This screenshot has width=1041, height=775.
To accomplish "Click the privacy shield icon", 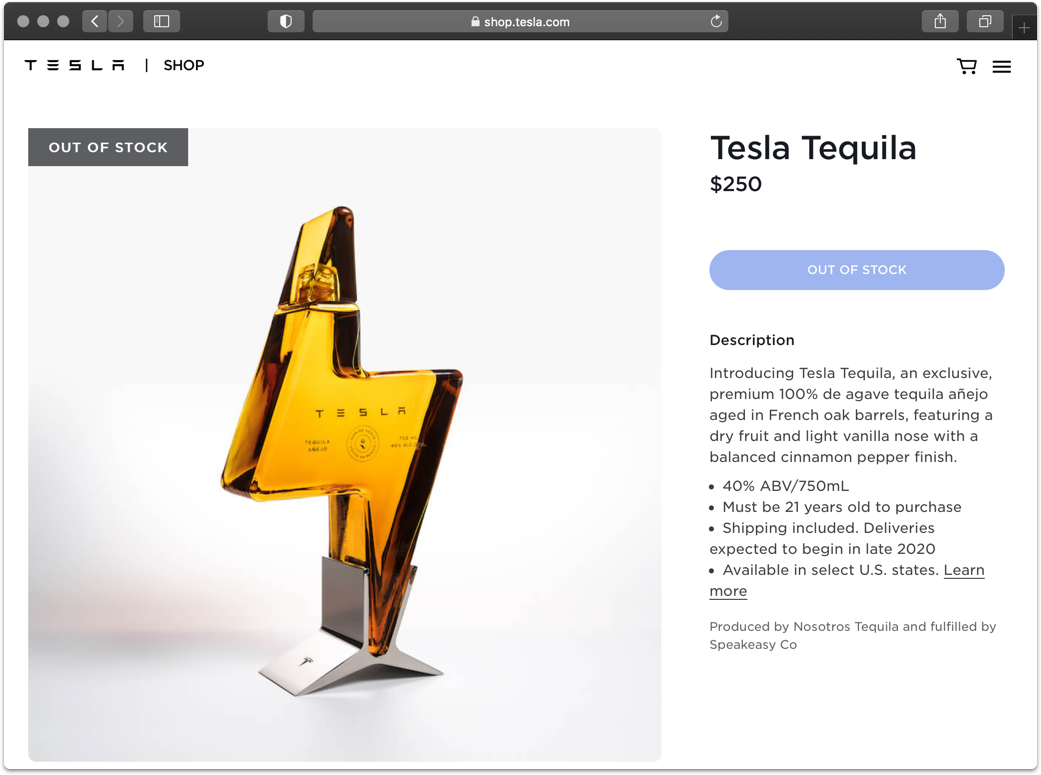I will point(286,21).
